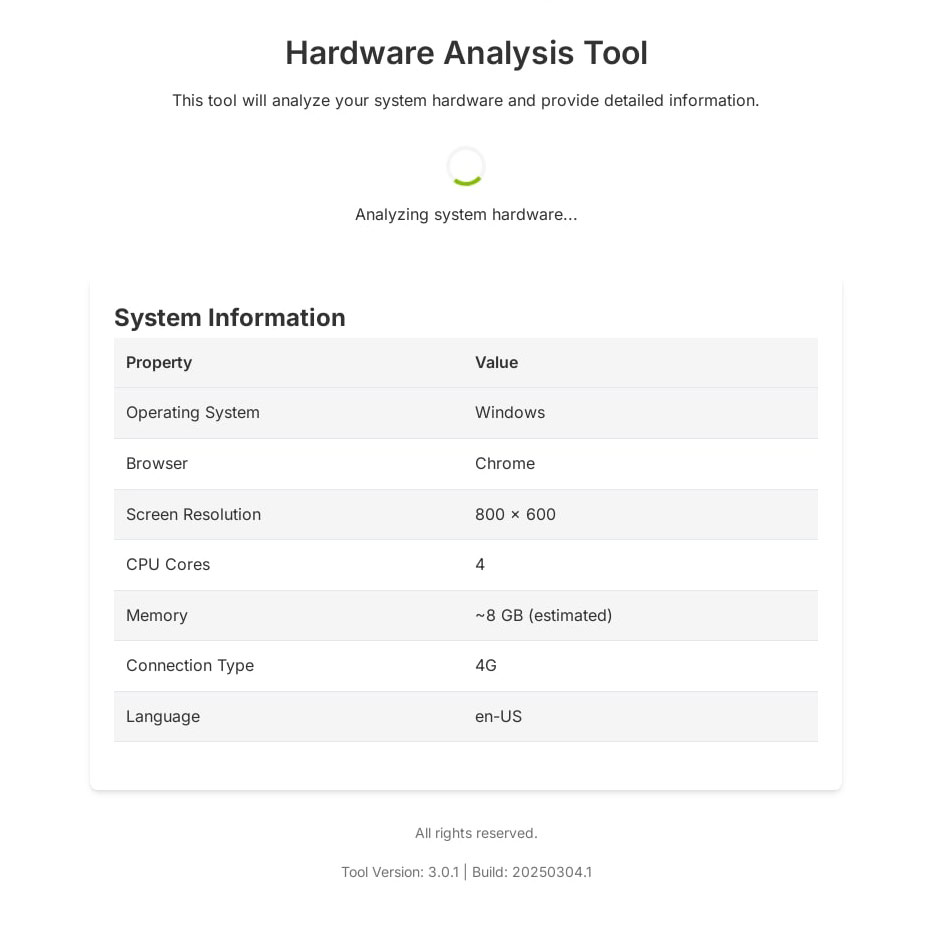Click the Tool Version and Build footer text

click(466, 872)
